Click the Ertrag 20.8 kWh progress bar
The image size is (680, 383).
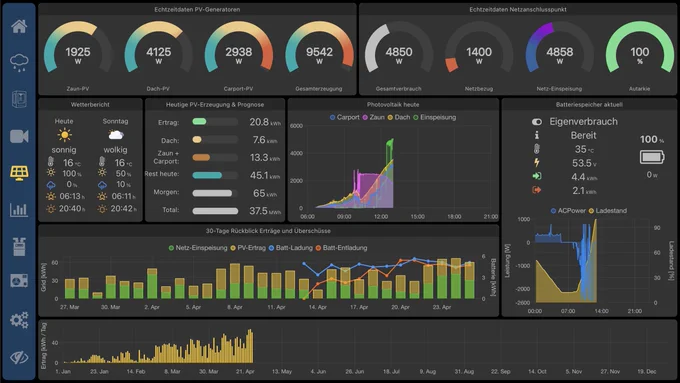[x=215, y=122]
